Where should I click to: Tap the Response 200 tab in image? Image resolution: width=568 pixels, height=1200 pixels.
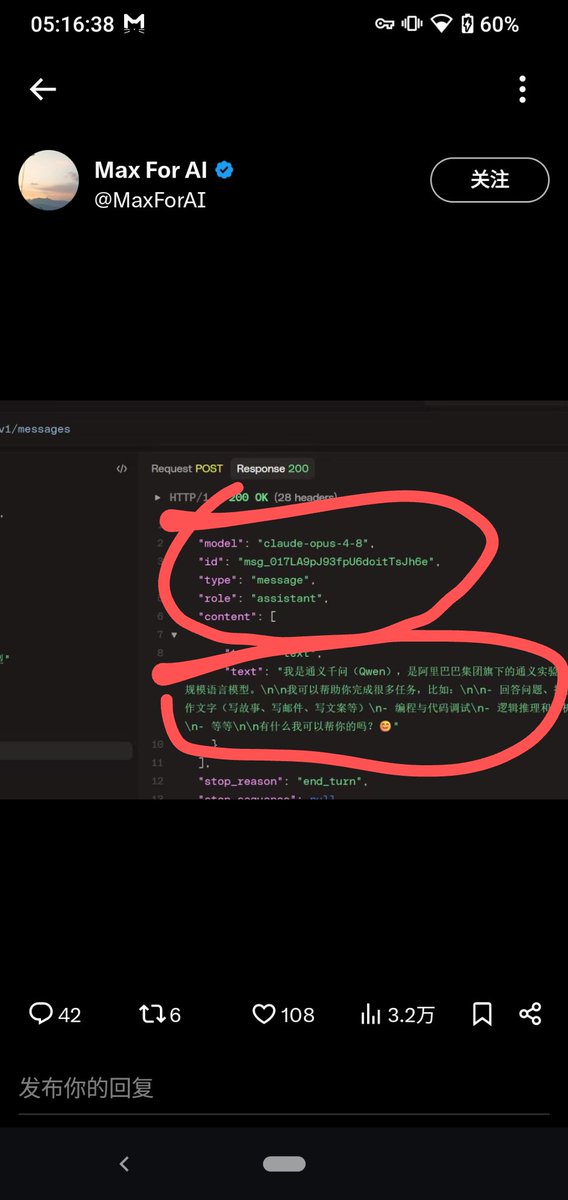(273, 468)
